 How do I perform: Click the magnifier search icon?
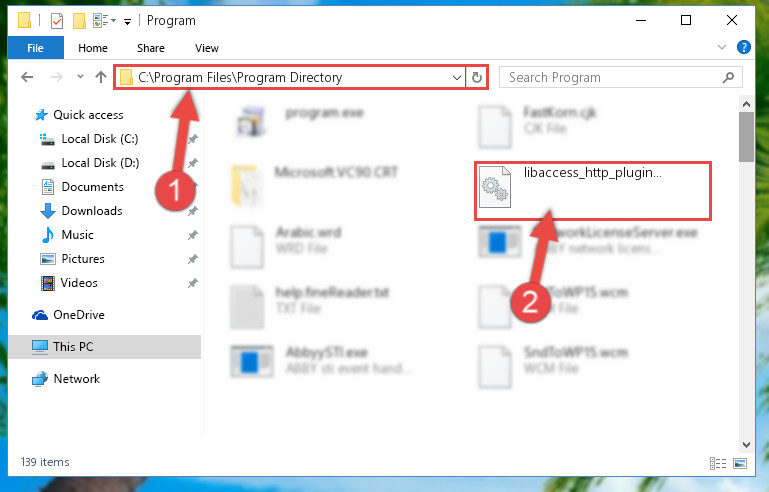pyautogui.click(x=728, y=78)
